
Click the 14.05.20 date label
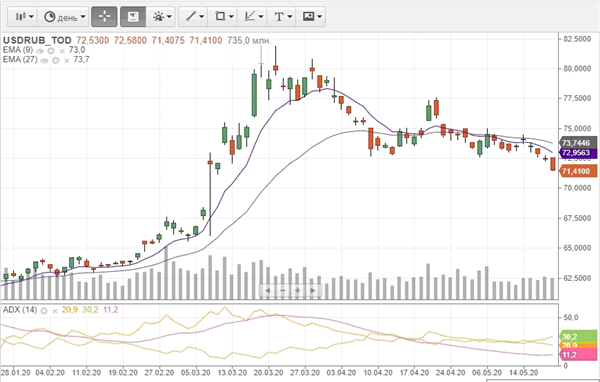click(x=523, y=372)
